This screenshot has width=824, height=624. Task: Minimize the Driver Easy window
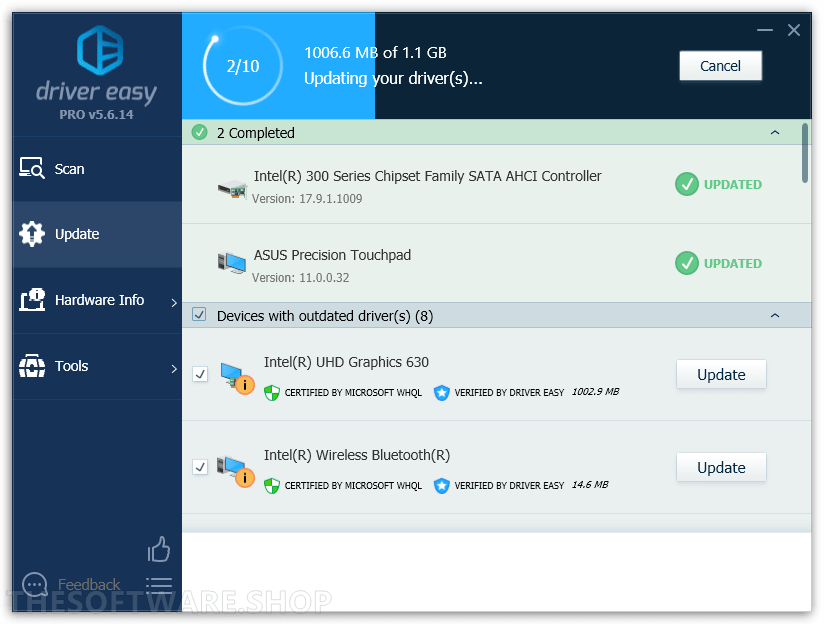765,30
